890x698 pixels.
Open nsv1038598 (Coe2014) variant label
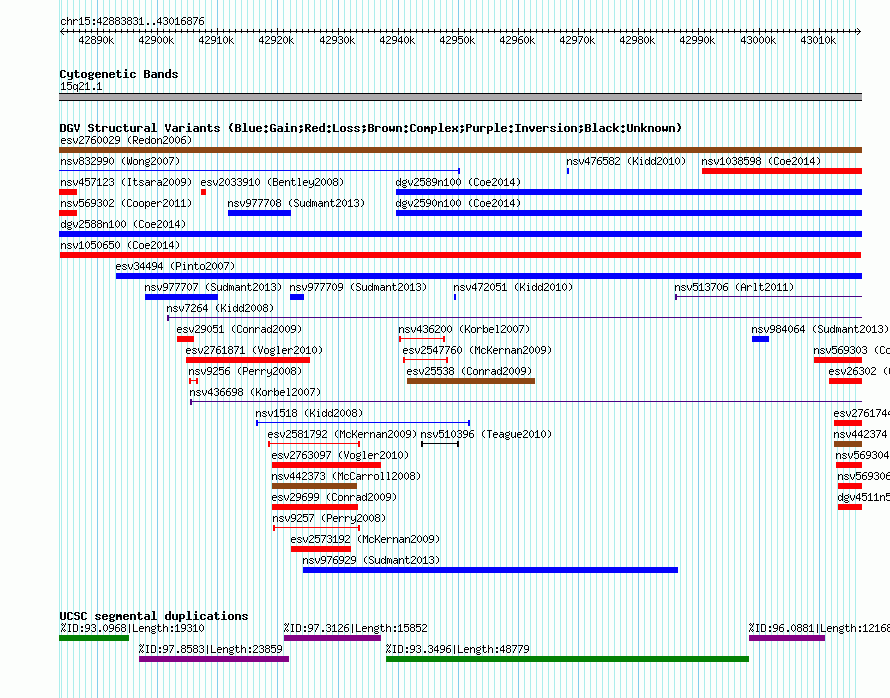click(x=761, y=161)
